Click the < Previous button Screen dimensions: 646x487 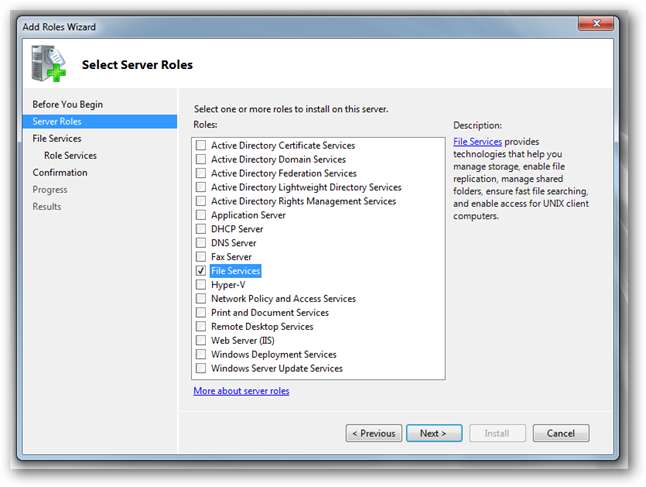374,433
